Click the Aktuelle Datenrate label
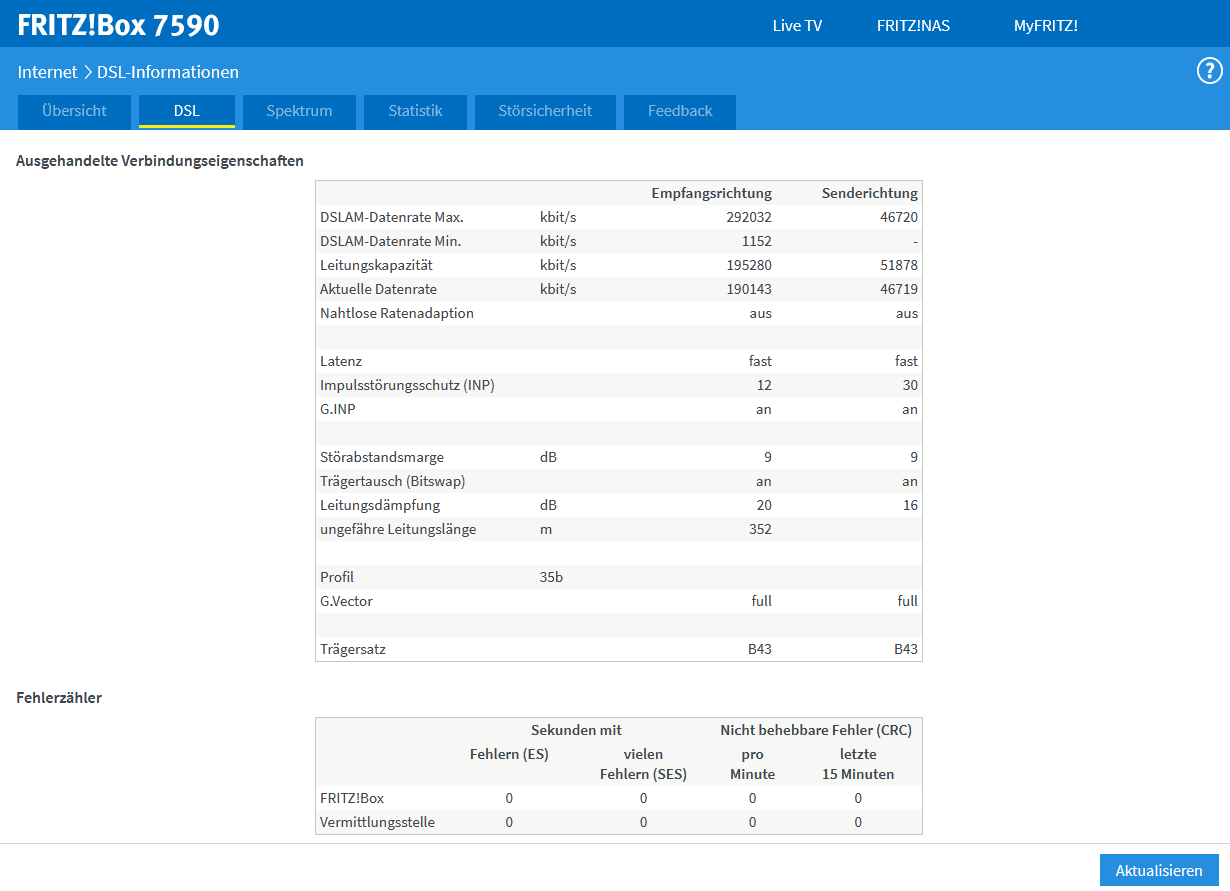 click(x=379, y=289)
